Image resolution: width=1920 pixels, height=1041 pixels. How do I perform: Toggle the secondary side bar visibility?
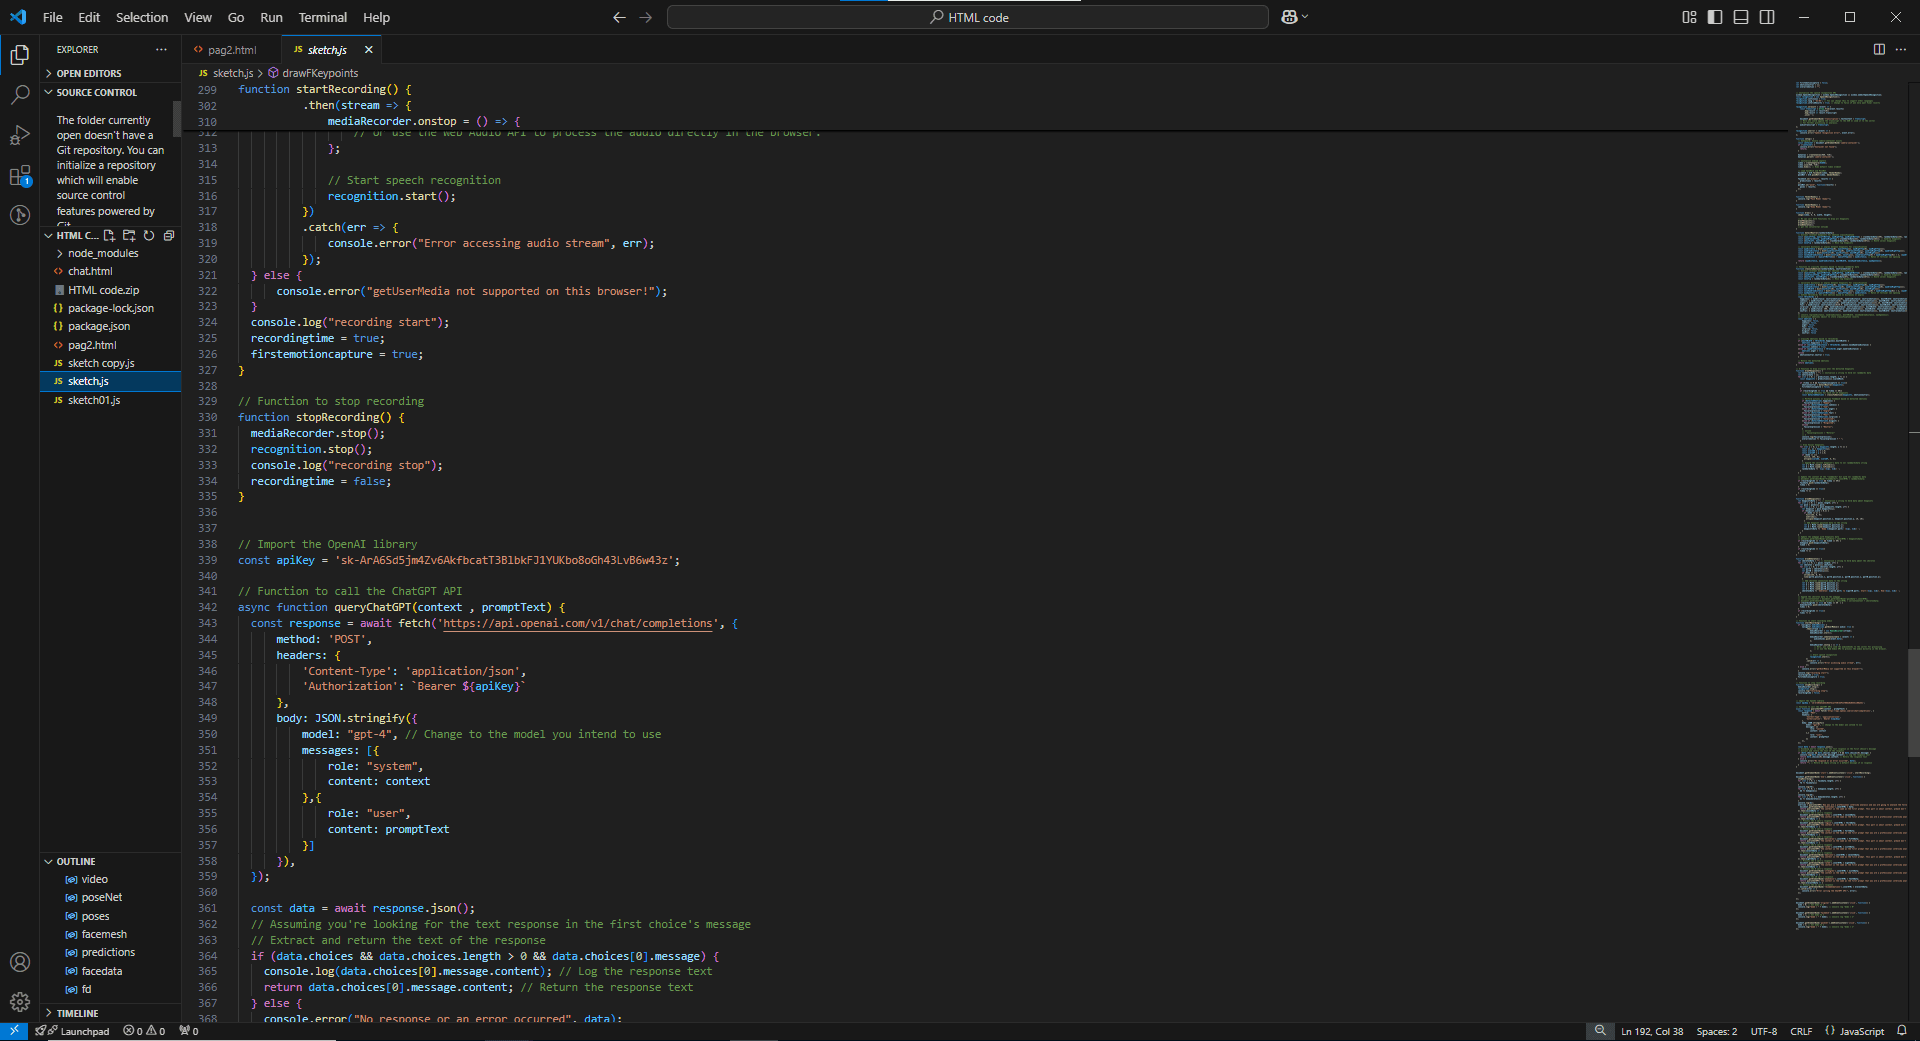[x=1767, y=17]
